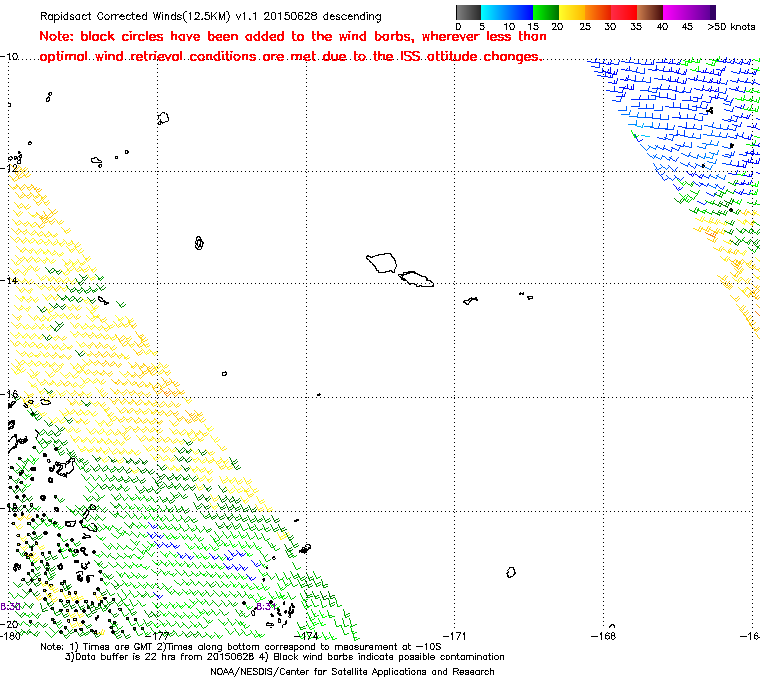The image size is (760, 688).
Task: Click the gray 0–5 knots legend color
Action: point(468,12)
